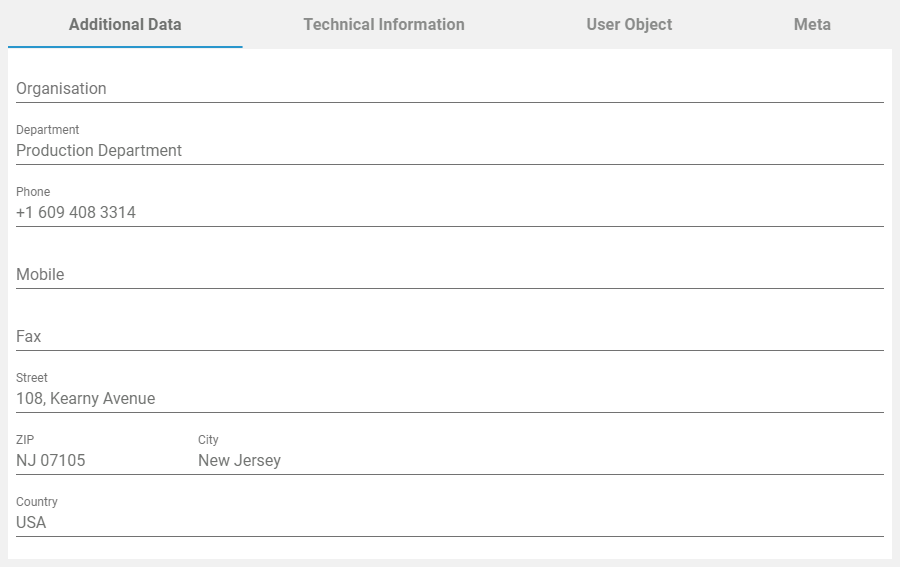Viewport: 900px width, 567px height.
Task: Switch to the Technical Information tab
Action: pyautogui.click(x=384, y=24)
